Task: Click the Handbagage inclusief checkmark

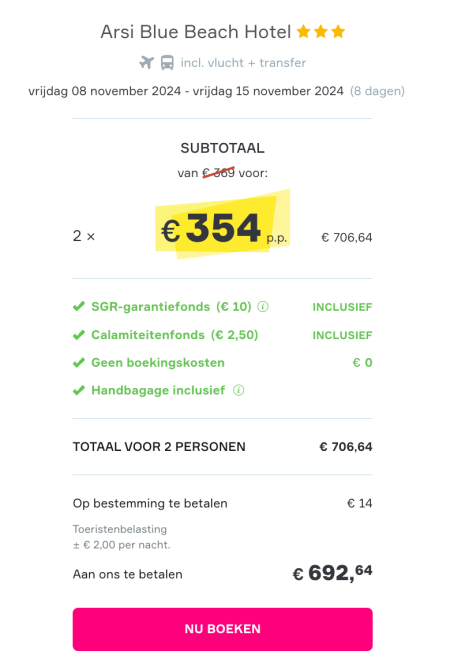Action: tap(79, 390)
